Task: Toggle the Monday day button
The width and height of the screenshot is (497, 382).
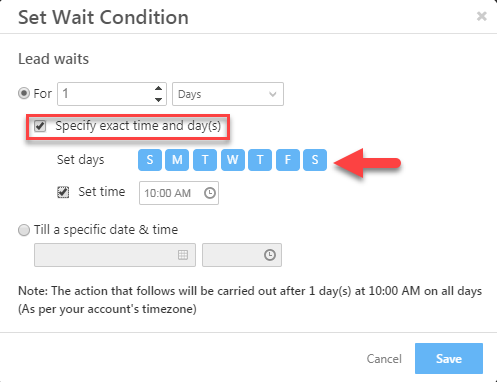Action: point(177,160)
